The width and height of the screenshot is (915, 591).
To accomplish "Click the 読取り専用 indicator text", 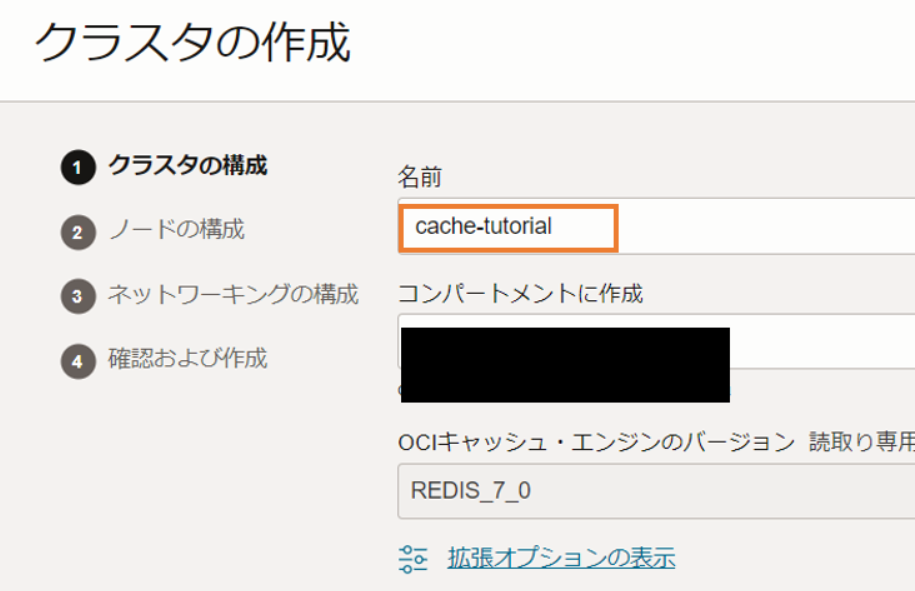I will (861, 442).
